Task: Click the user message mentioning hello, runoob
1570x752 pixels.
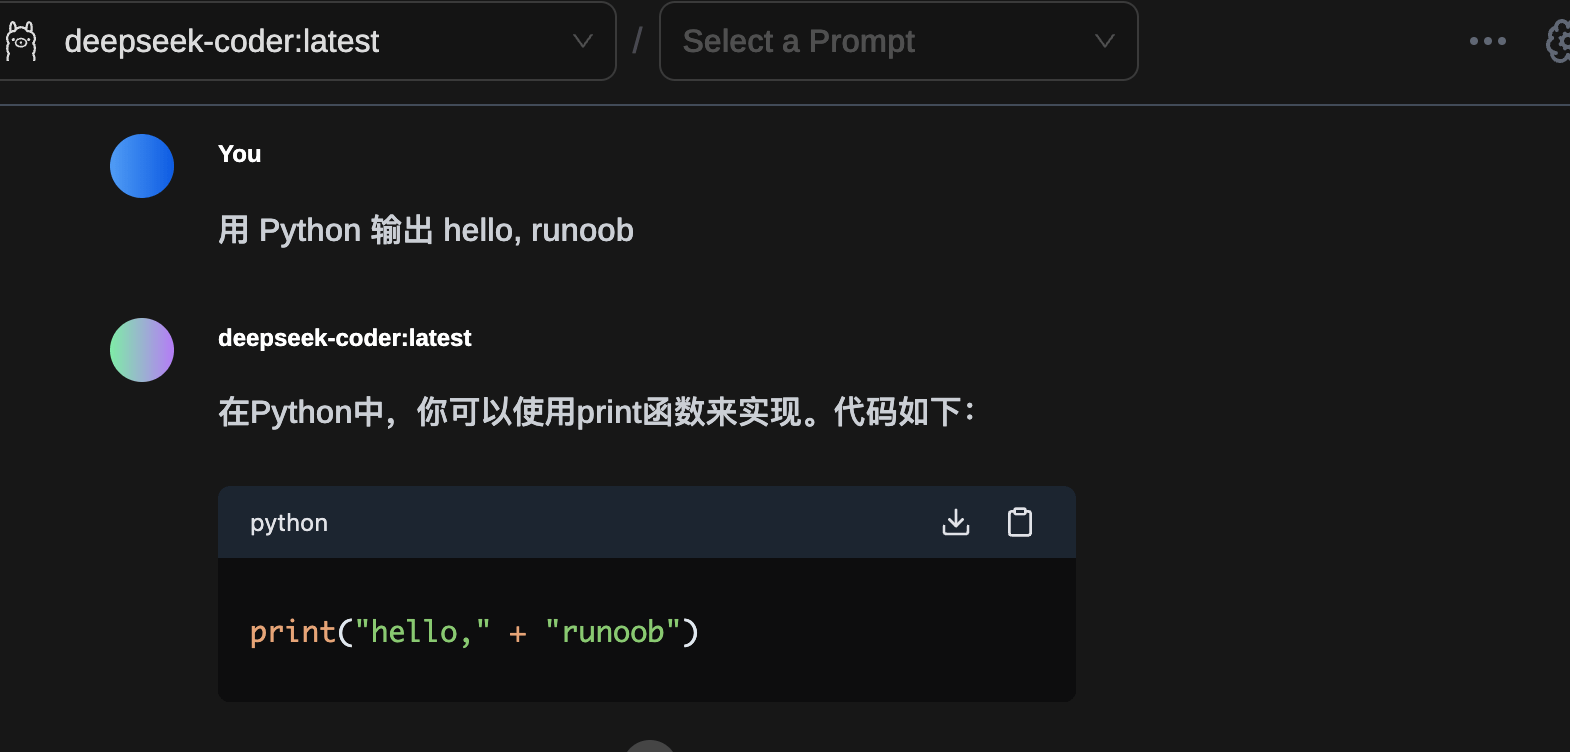Action: 425,230
